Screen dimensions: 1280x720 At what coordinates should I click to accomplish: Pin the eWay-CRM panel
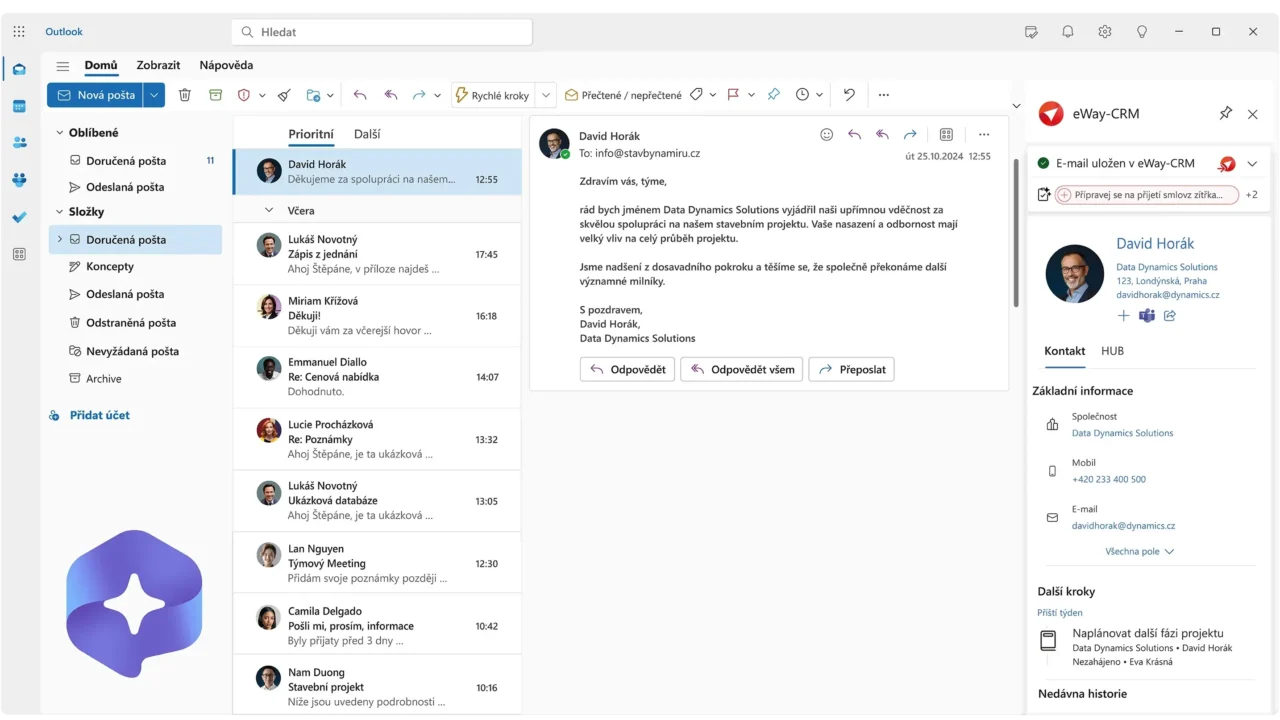click(x=1225, y=114)
